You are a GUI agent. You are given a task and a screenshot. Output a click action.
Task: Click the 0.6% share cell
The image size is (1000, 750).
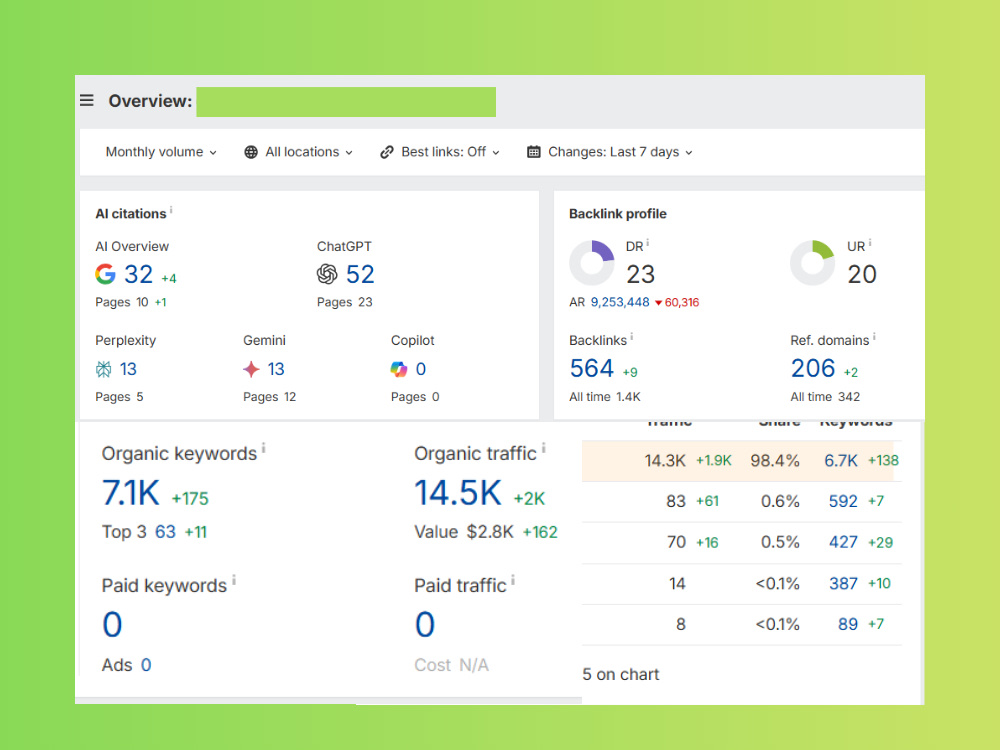780,501
